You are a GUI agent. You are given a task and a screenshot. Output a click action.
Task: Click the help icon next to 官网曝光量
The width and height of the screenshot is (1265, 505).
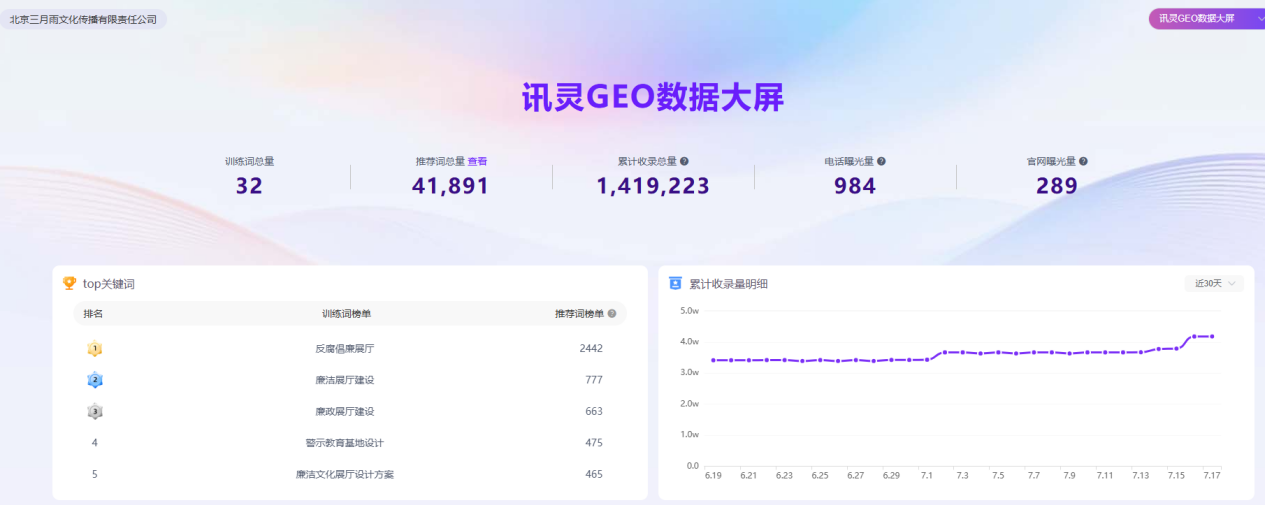coord(1083,161)
